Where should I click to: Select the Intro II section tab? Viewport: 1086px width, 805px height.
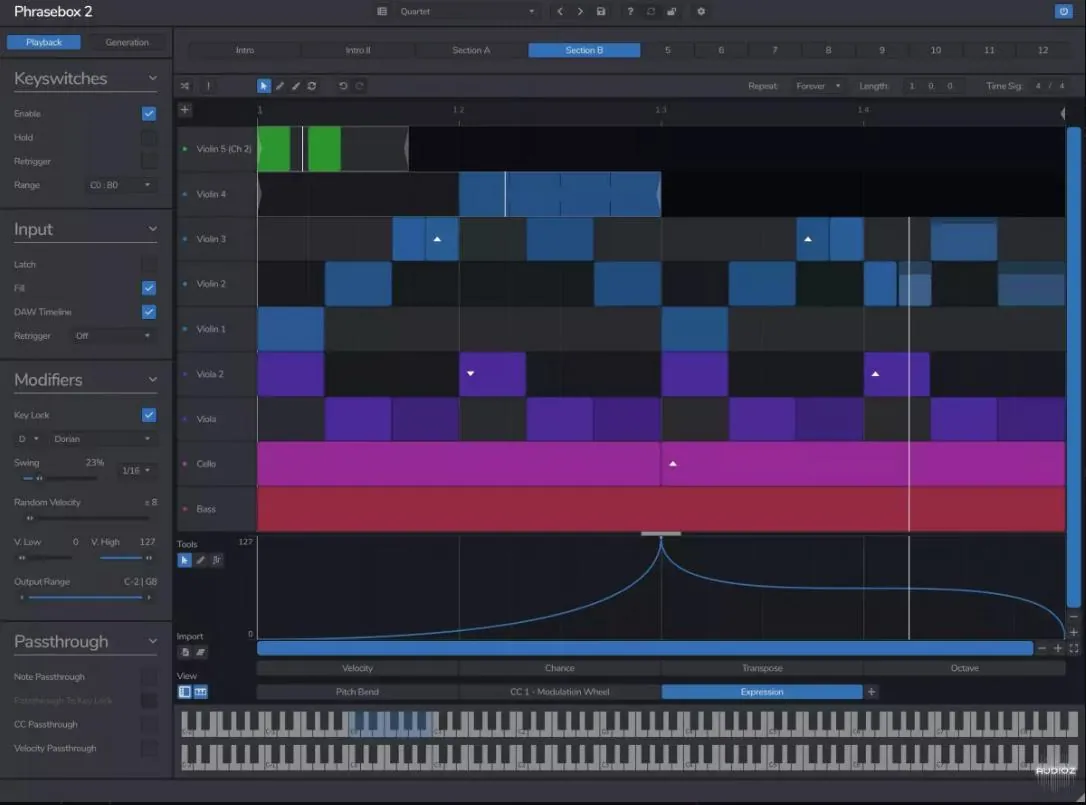(357, 48)
